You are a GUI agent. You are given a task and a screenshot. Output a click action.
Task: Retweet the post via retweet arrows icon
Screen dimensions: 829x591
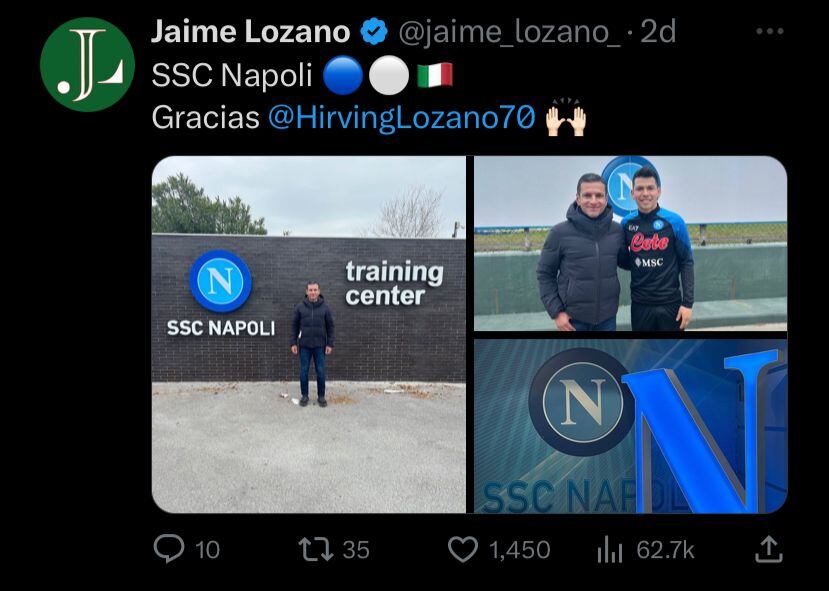316,549
